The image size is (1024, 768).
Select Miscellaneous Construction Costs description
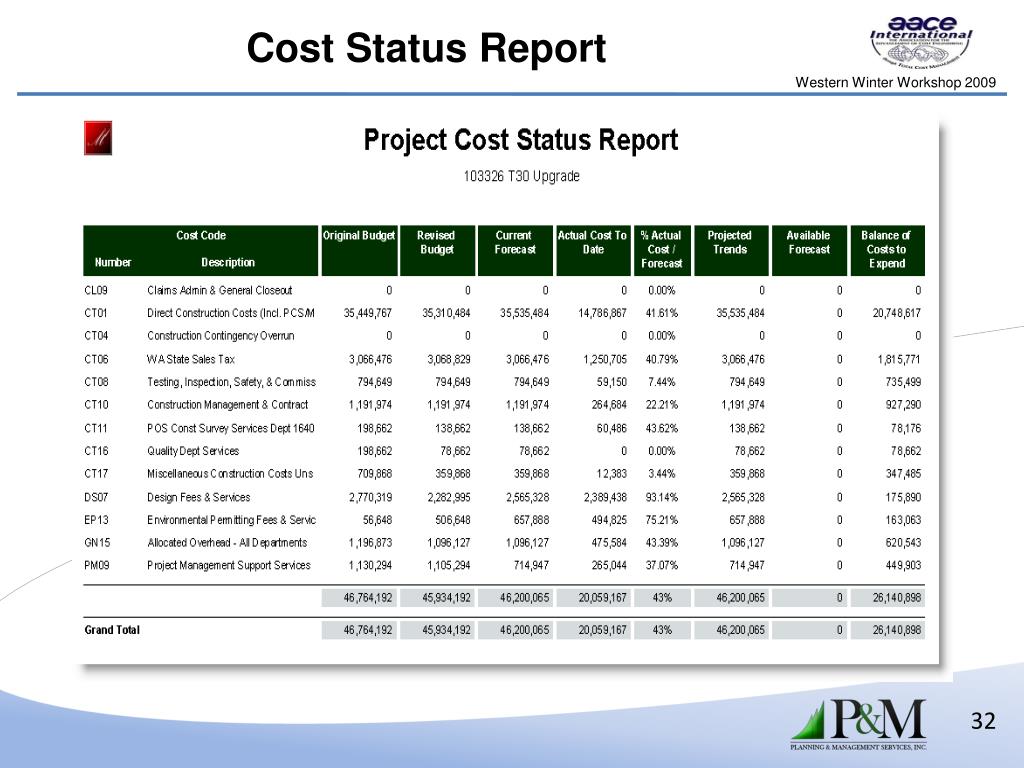[x=230, y=473]
